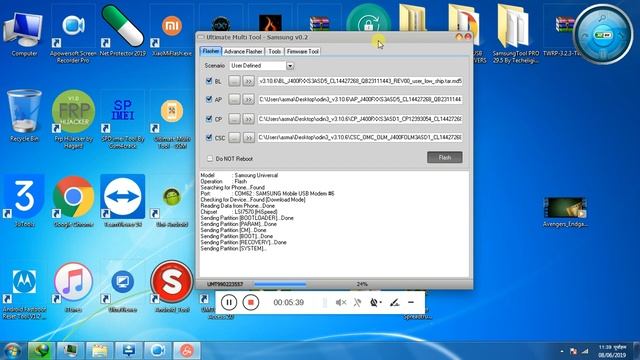Browse for AP file with ... button
The image size is (640, 360).
(234, 99)
